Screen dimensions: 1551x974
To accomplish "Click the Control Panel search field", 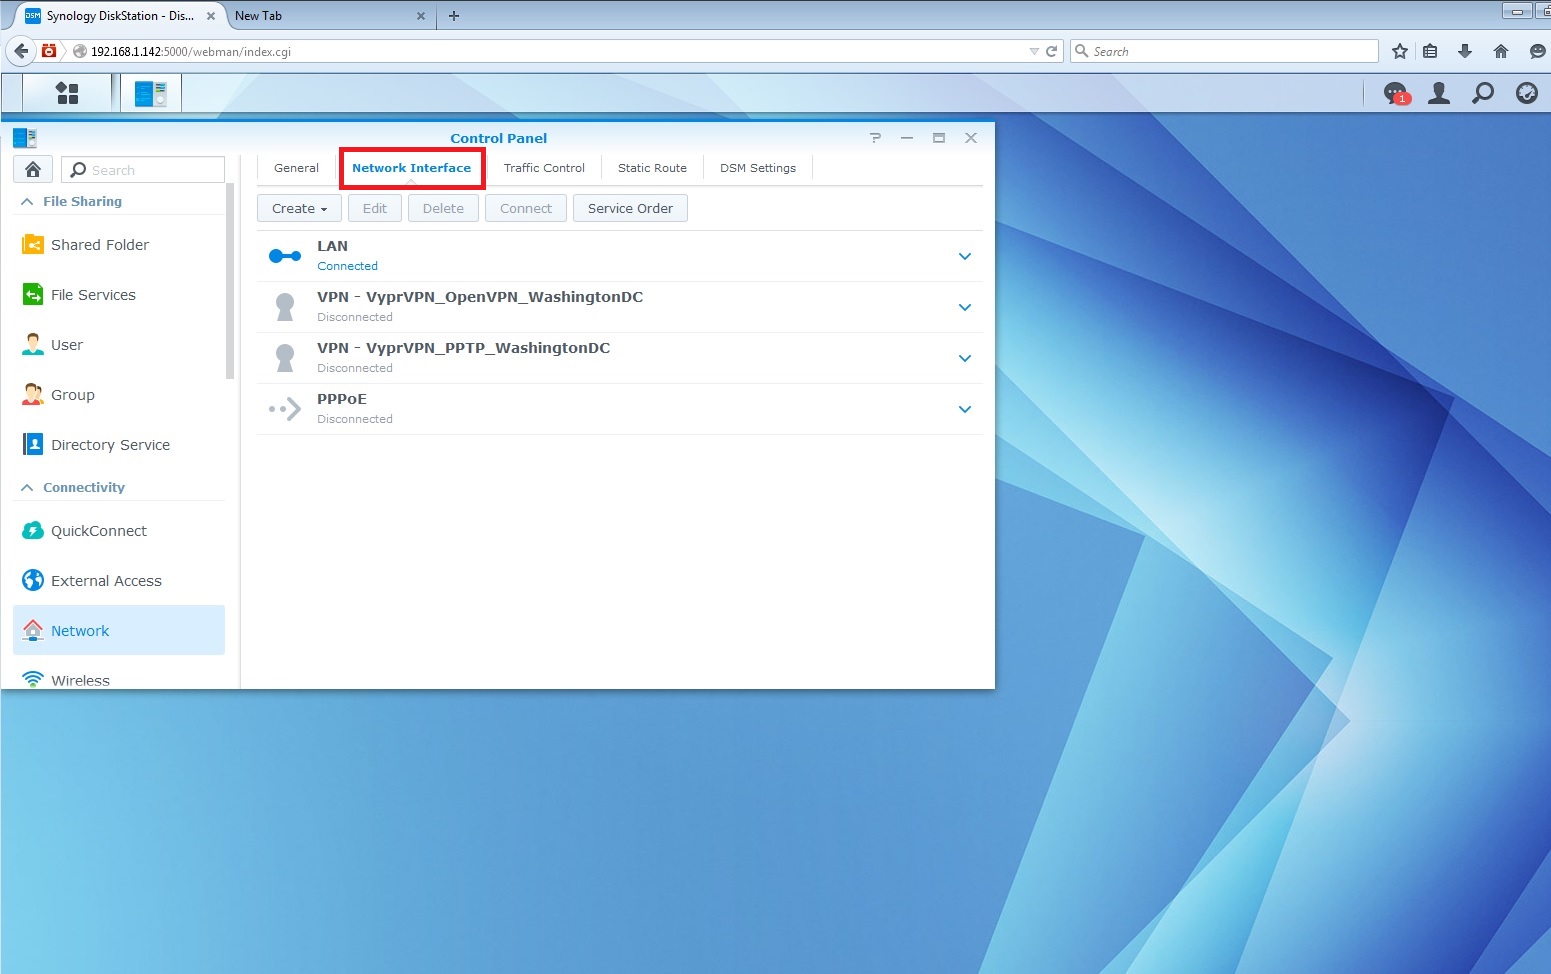I will click(152, 170).
